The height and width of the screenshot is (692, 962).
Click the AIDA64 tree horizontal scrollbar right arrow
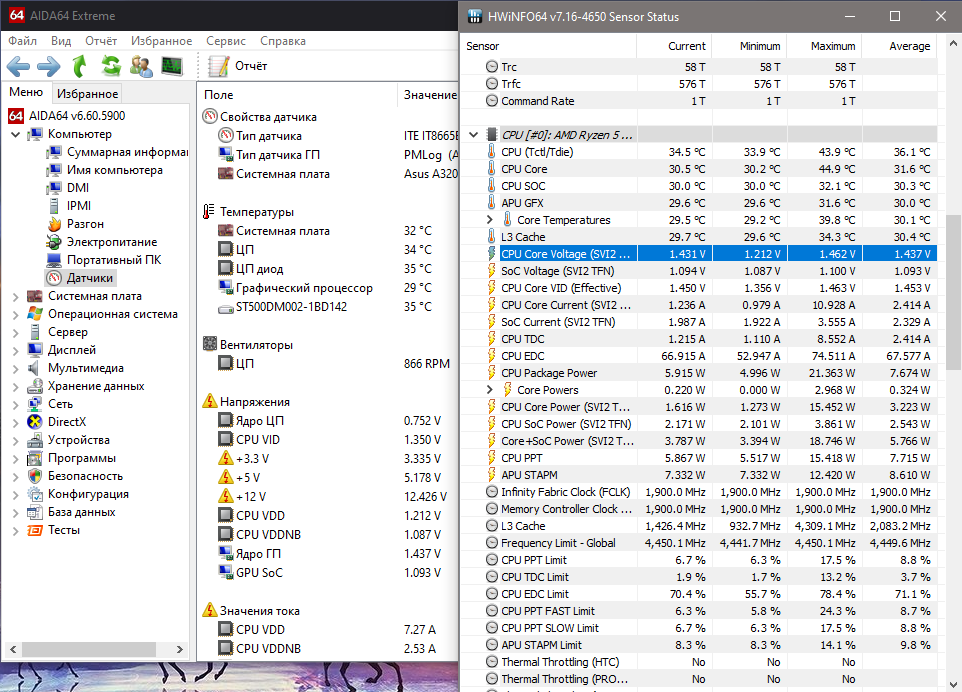pos(179,648)
